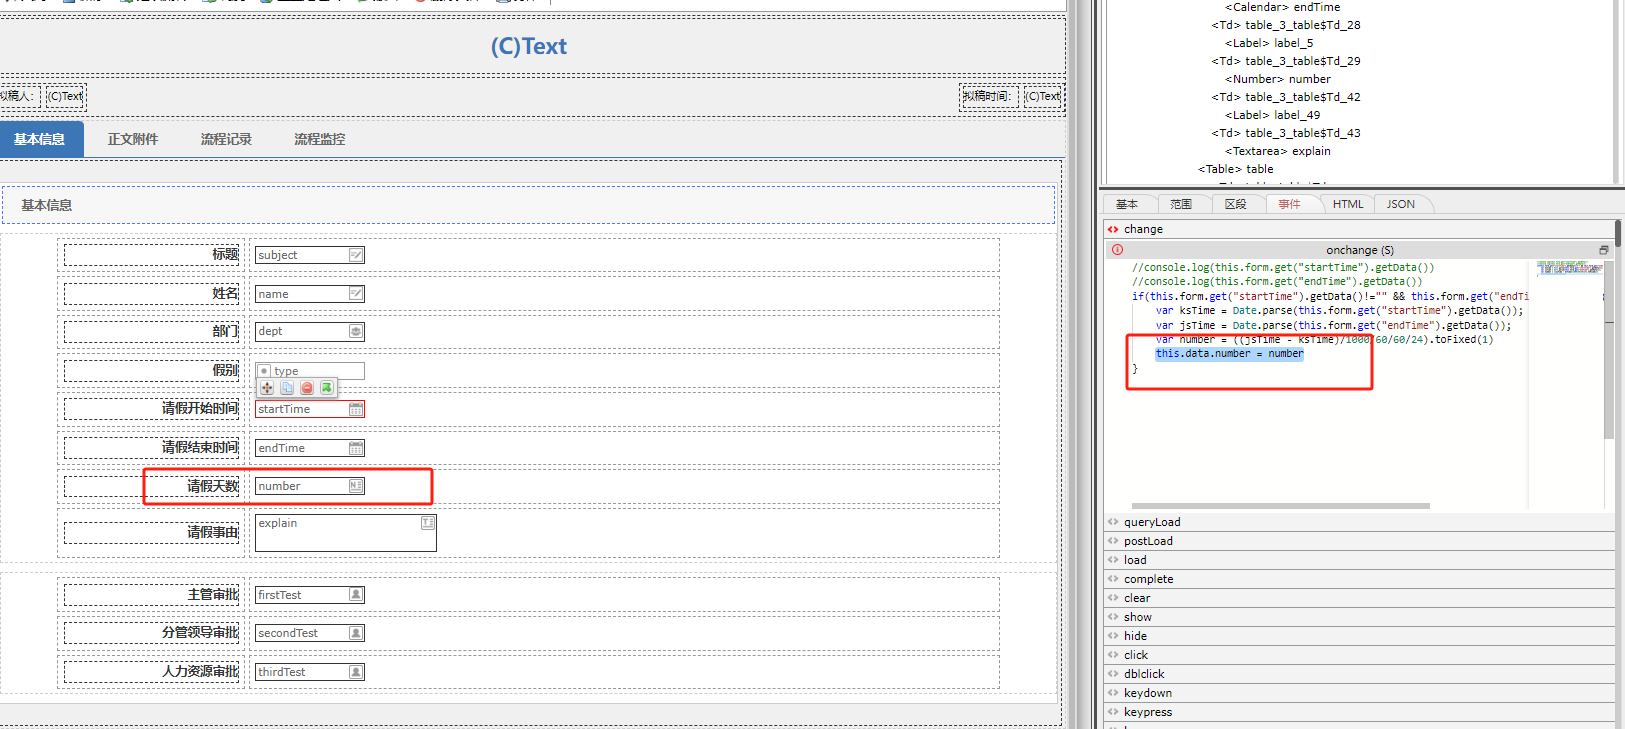Open the 流程监控 form tab
The width and height of the screenshot is (1625, 729).
(x=320, y=139)
